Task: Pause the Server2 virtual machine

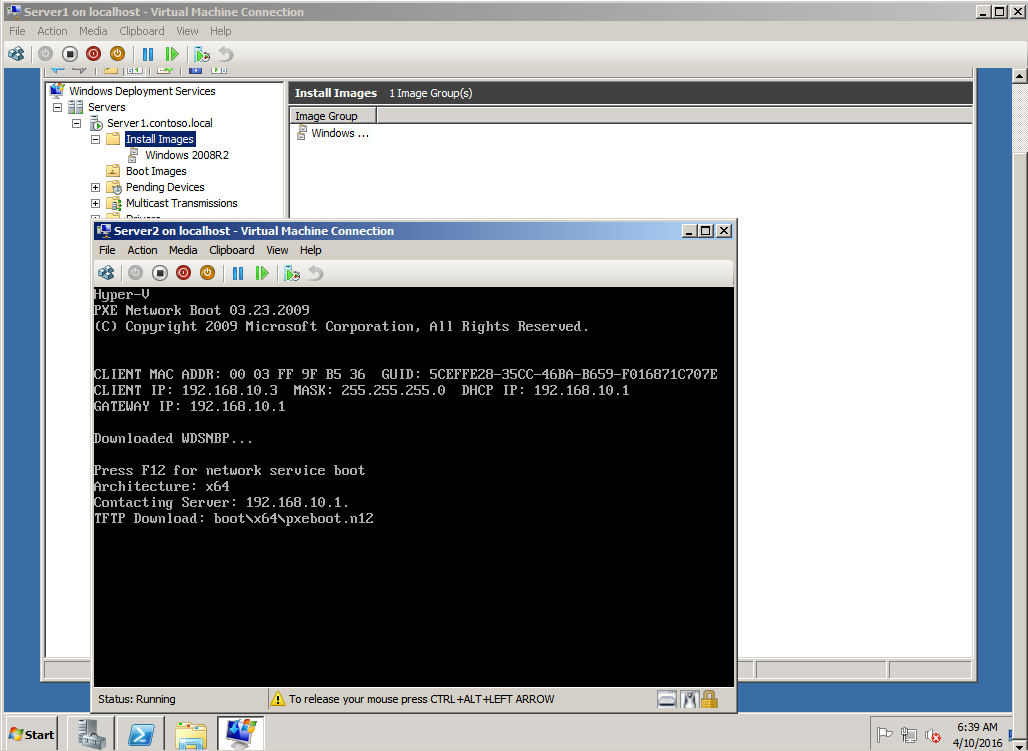Action: 238,273
